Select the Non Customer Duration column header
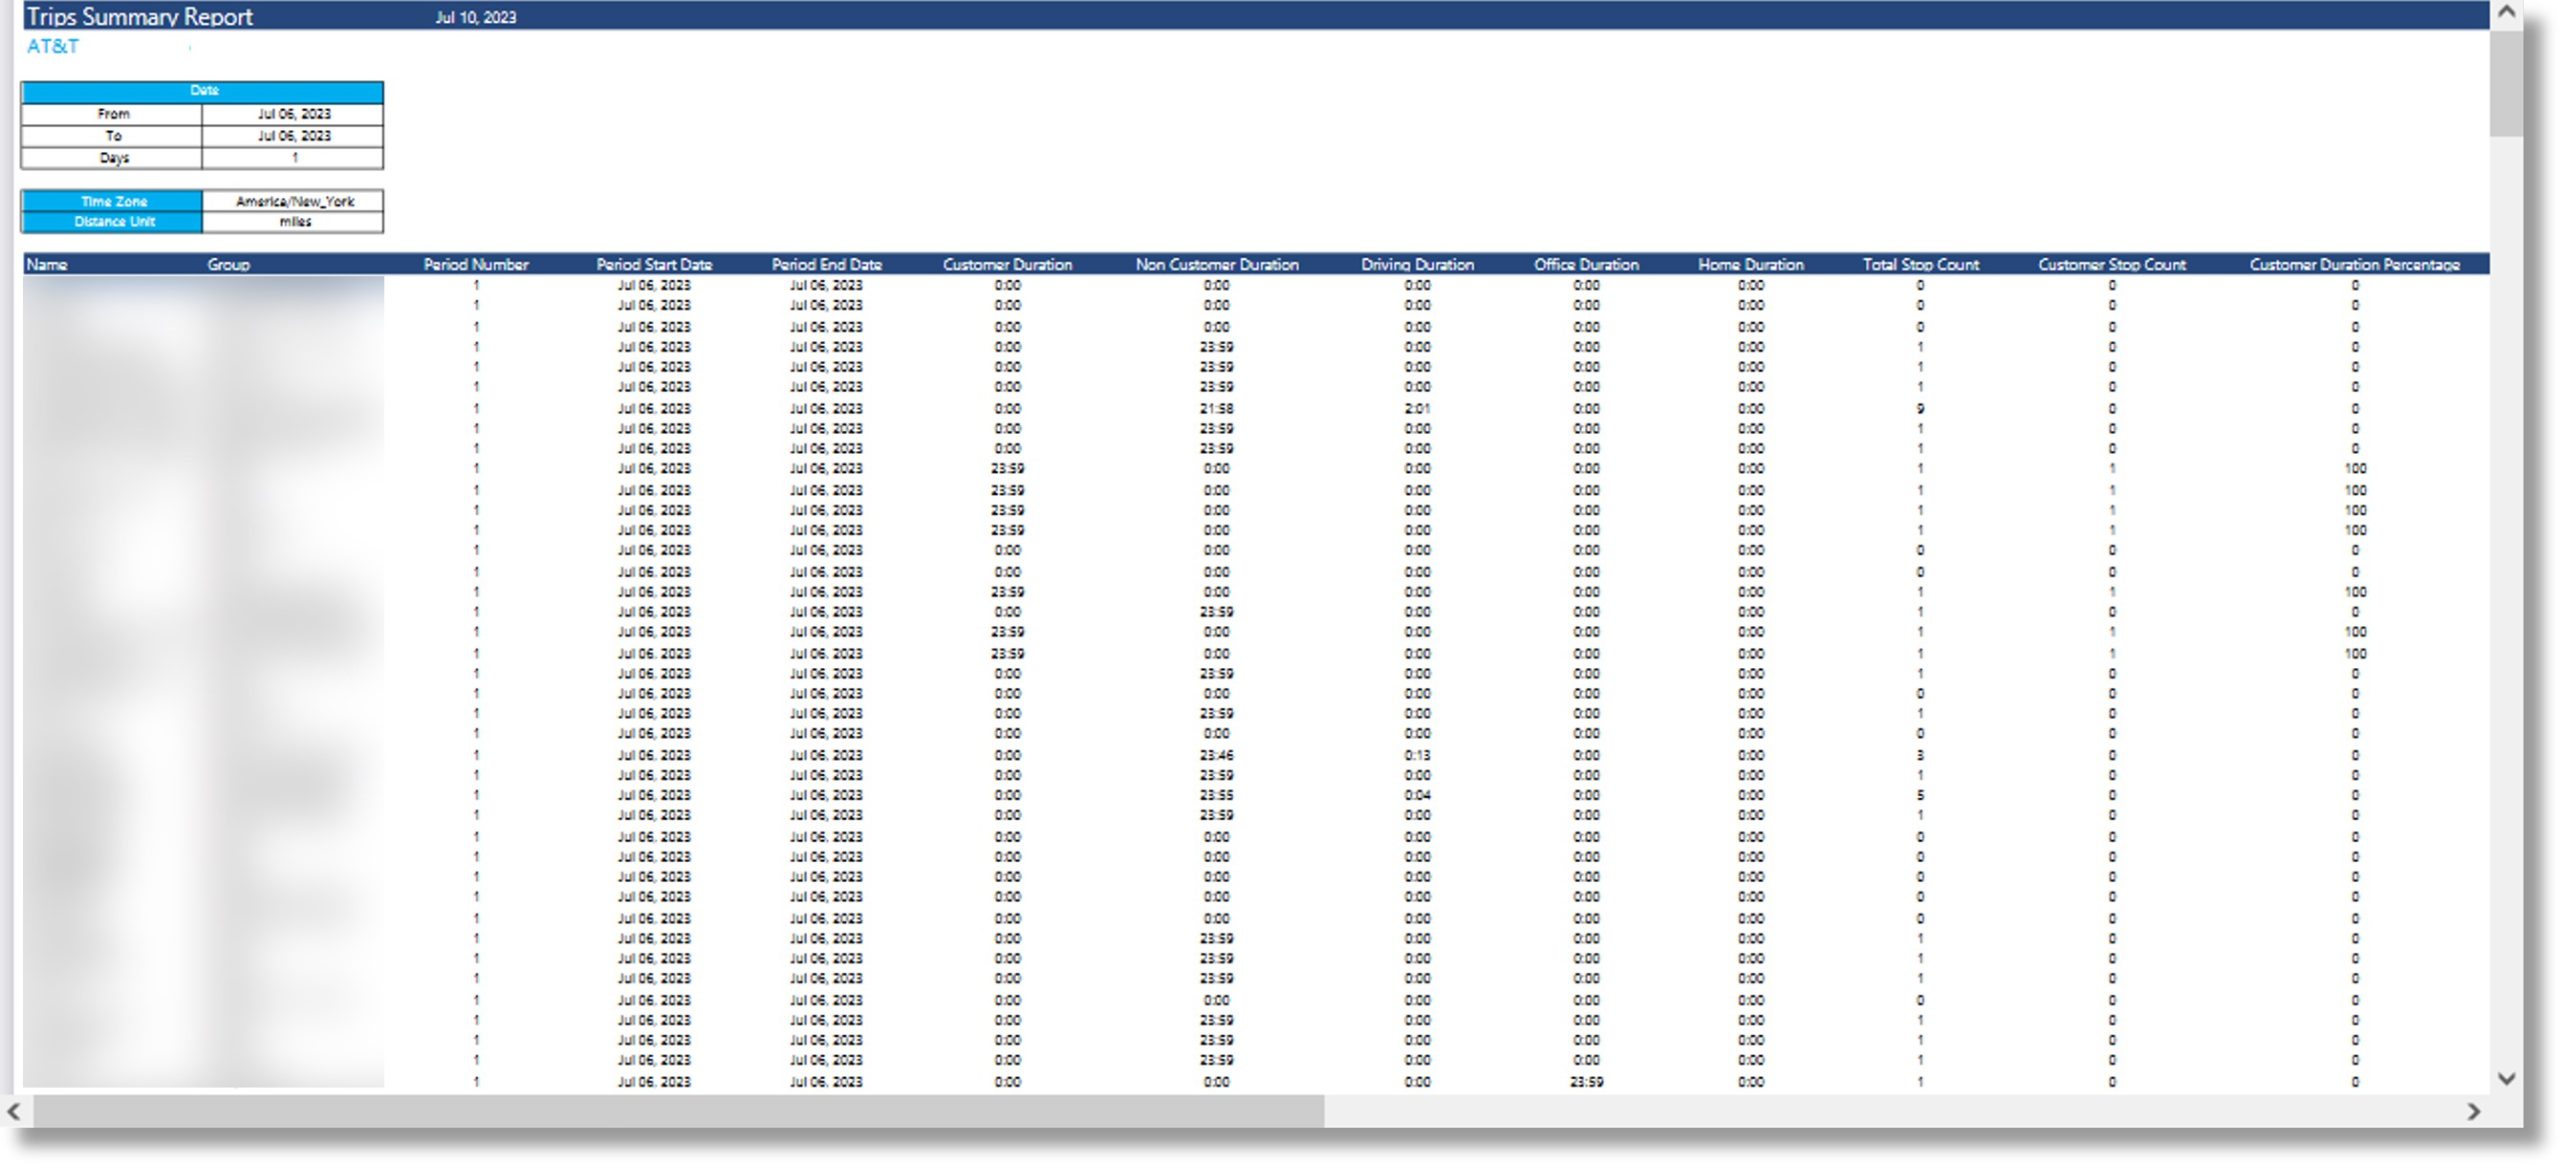This screenshot has height=1164, width=2560. click(1217, 265)
